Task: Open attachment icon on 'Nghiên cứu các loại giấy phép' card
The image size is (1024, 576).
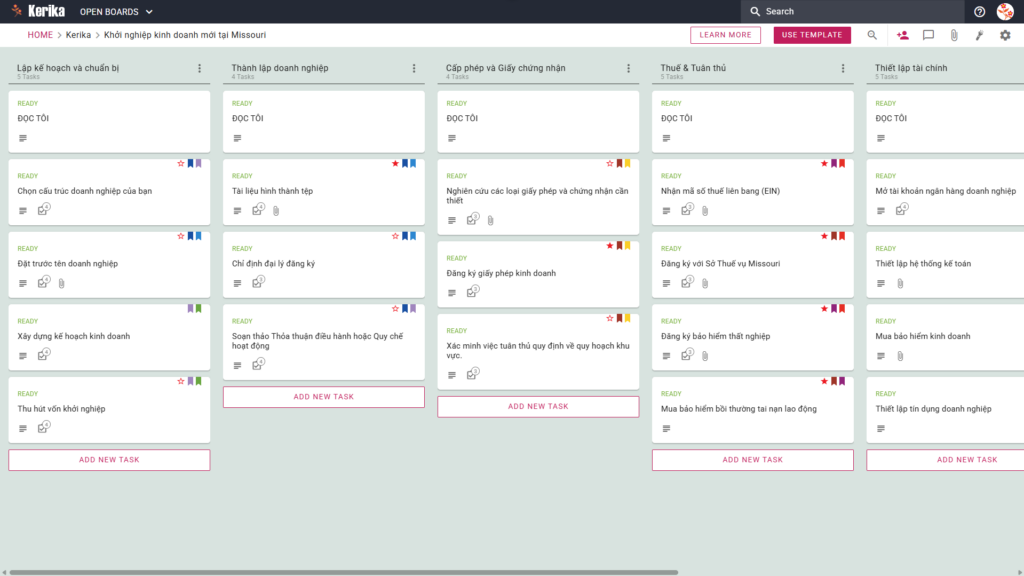Action: [x=490, y=221]
